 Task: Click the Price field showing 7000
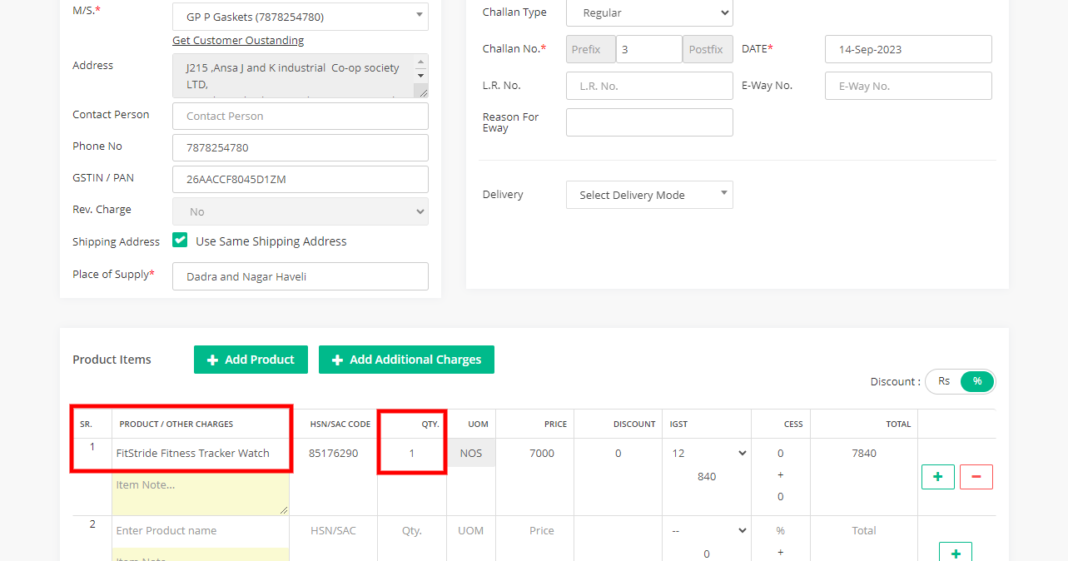pos(541,453)
